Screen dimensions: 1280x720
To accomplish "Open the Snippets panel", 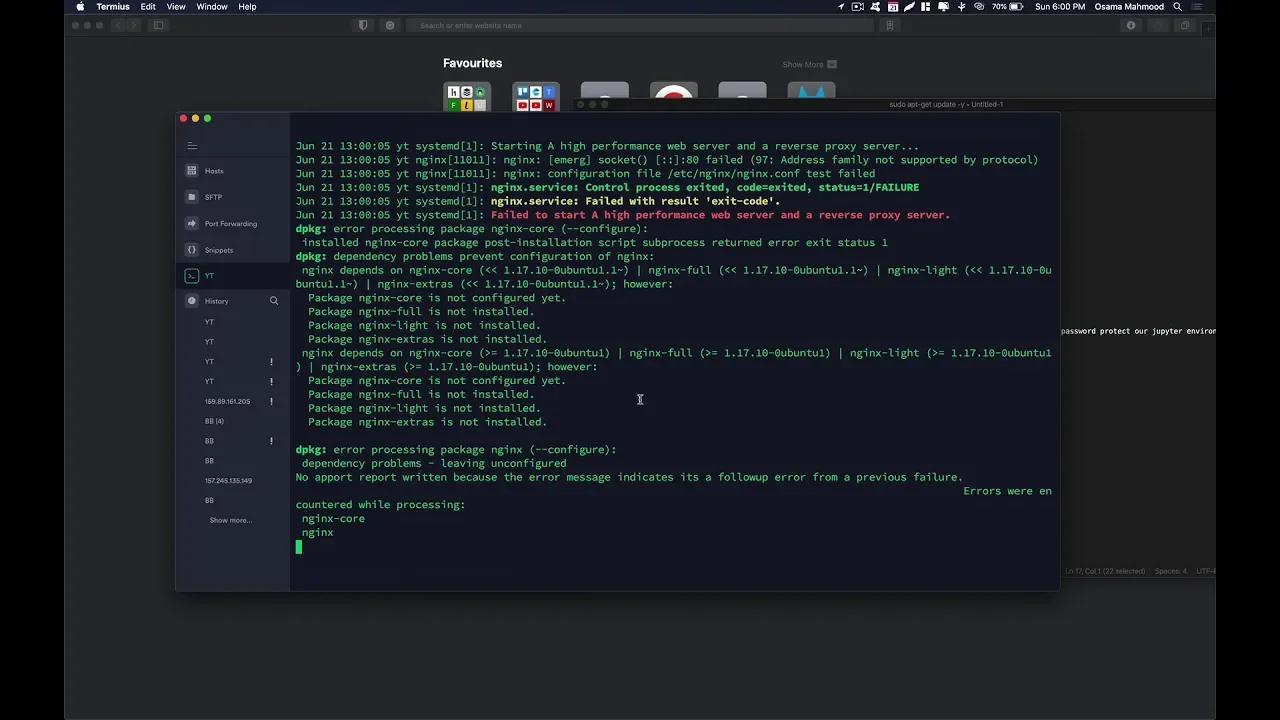I will pos(218,250).
